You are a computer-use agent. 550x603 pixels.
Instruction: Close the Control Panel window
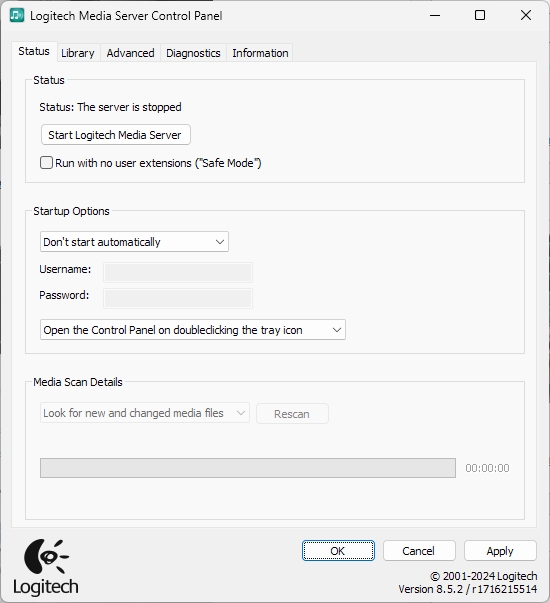pos(526,15)
